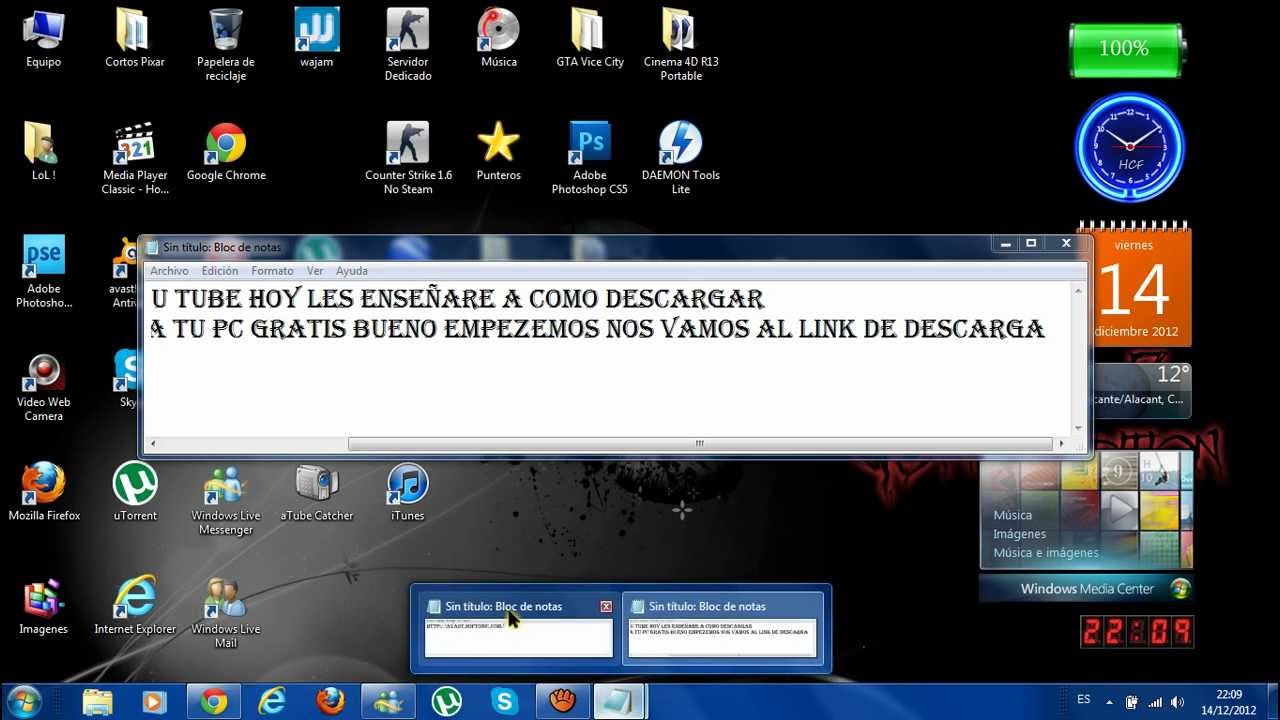Open the Formato menu in Bloc de notas
The width and height of the screenshot is (1280, 720).
point(272,271)
